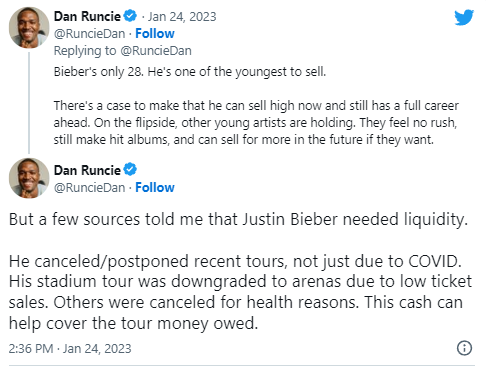486x369 pixels.
Task: Click the thread connector line between tweets
Action: [29, 103]
